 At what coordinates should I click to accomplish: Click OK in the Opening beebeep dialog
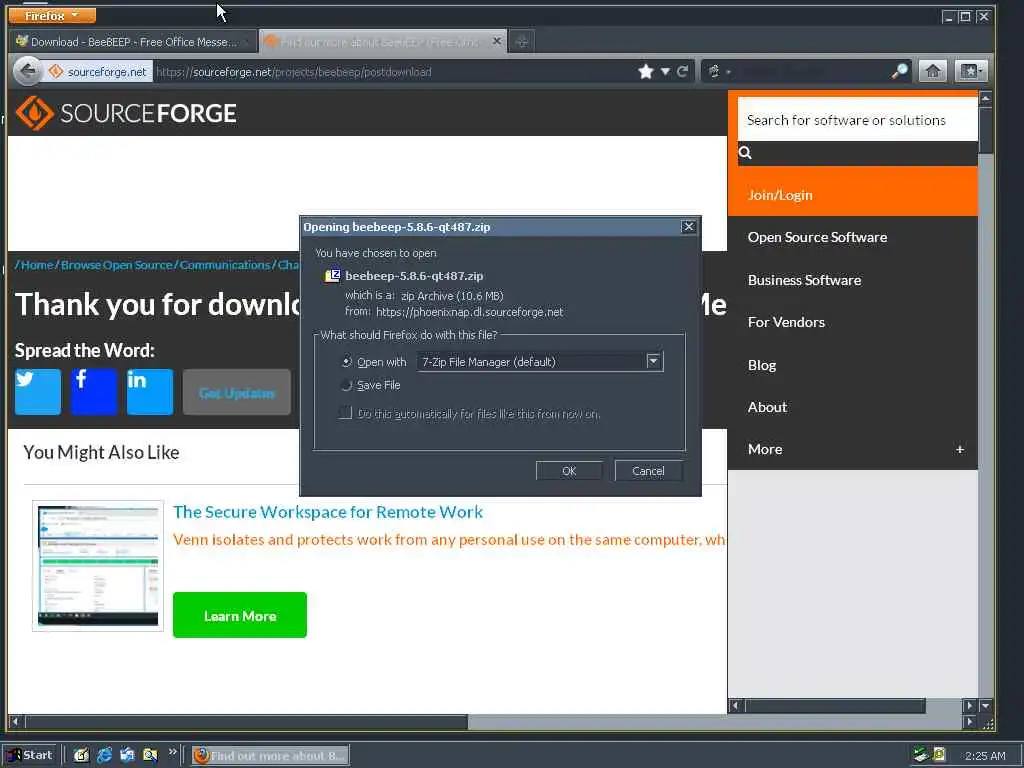pos(569,471)
